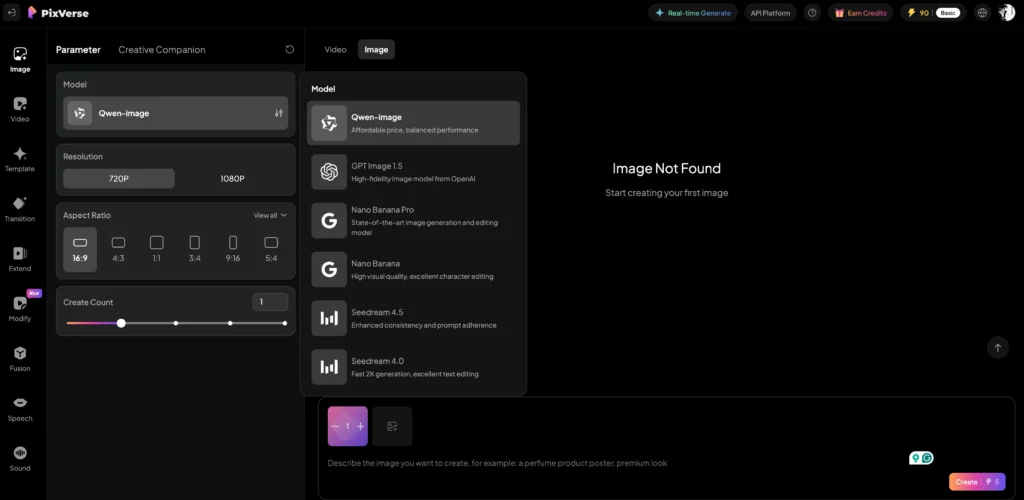1024x500 pixels.
Task: Click the reference image upload icon
Action: pyautogui.click(x=392, y=426)
